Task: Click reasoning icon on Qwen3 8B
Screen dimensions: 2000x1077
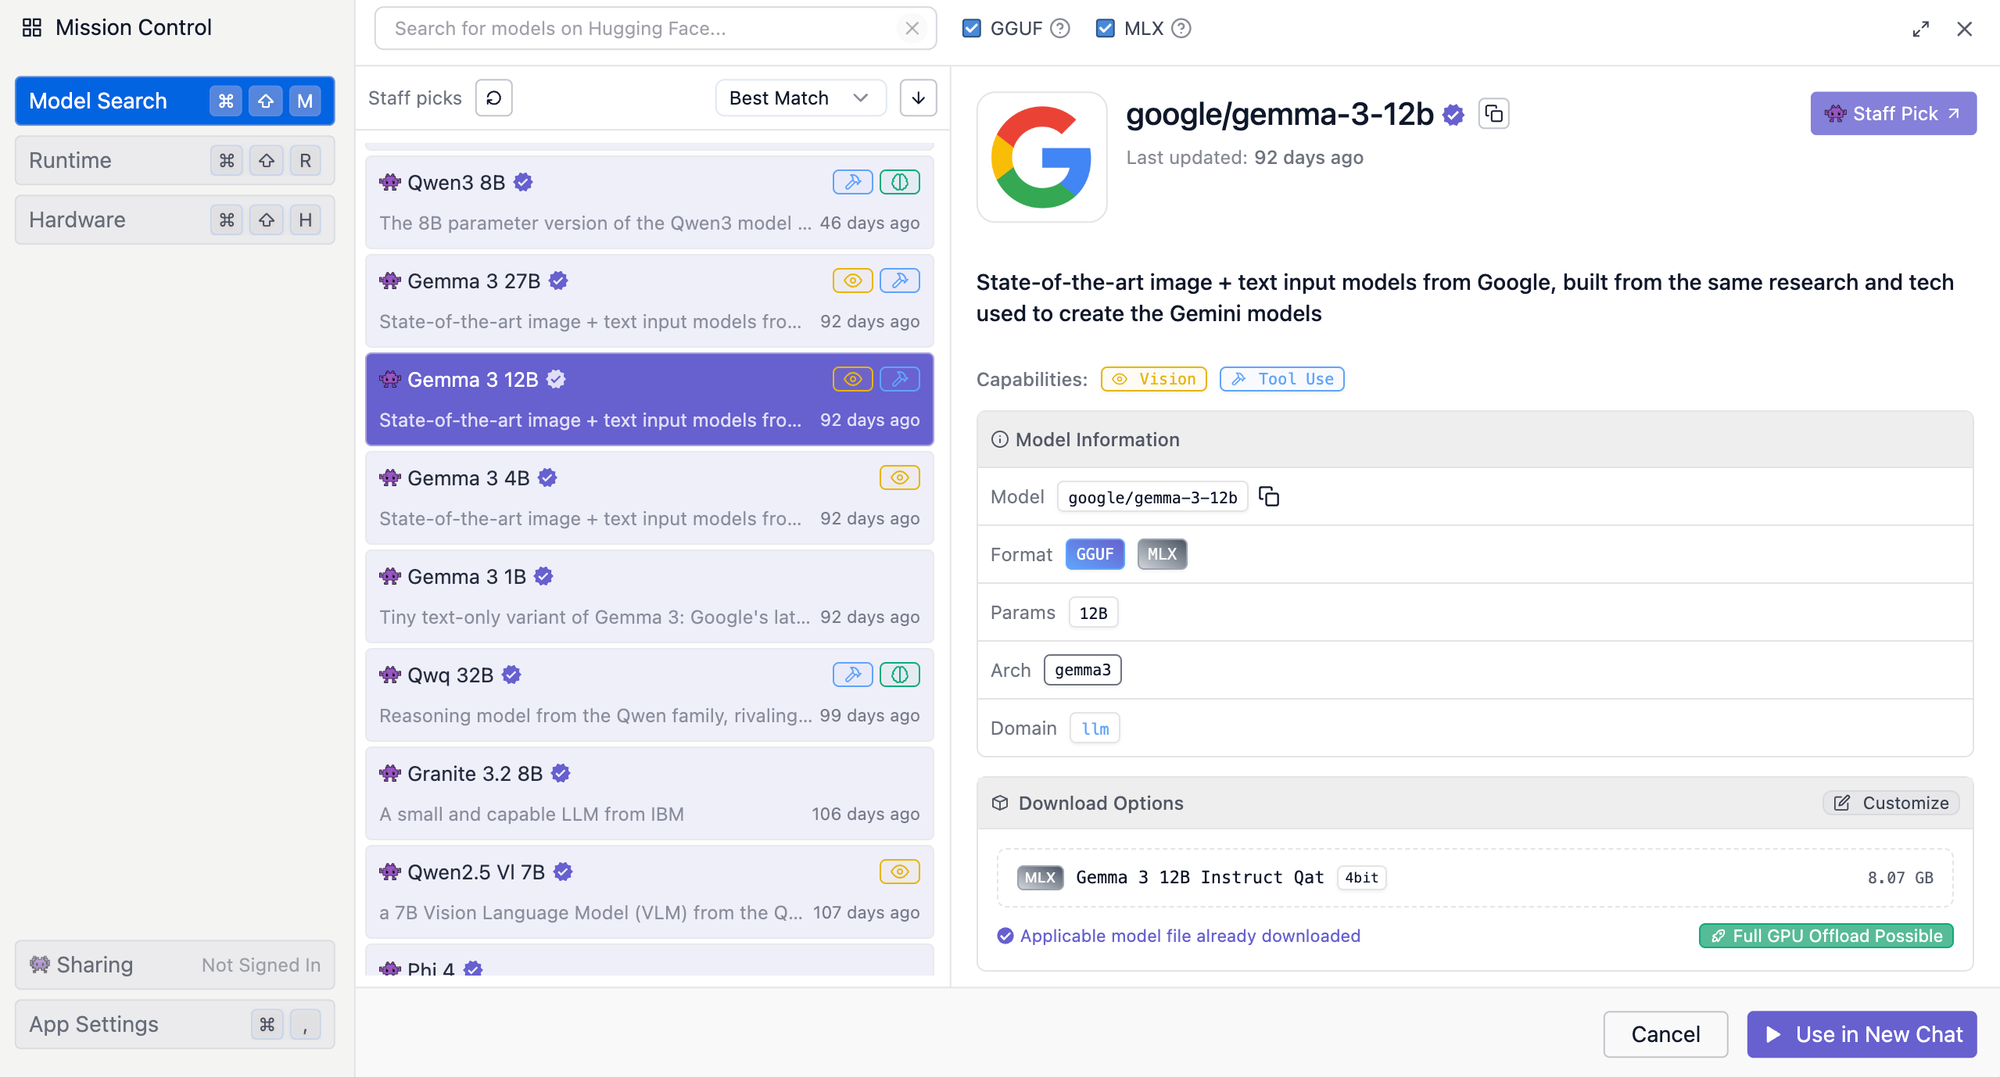Action: (900, 182)
